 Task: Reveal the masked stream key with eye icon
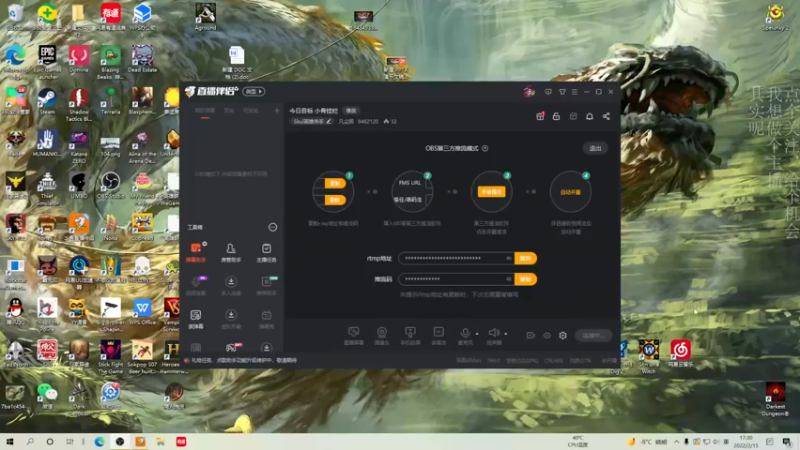(x=509, y=279)
